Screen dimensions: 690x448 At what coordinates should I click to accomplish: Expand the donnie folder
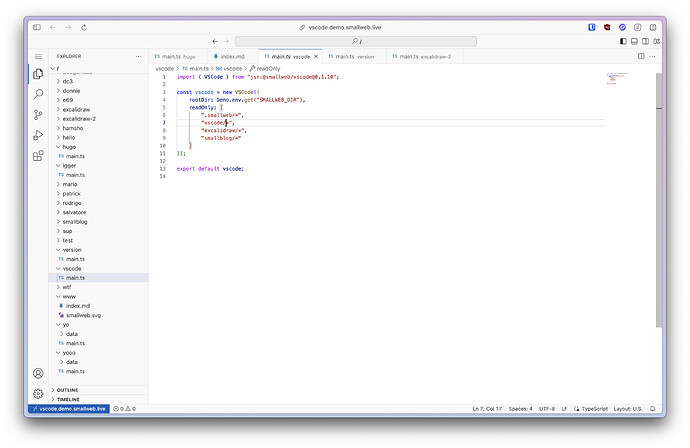point(99,91)
